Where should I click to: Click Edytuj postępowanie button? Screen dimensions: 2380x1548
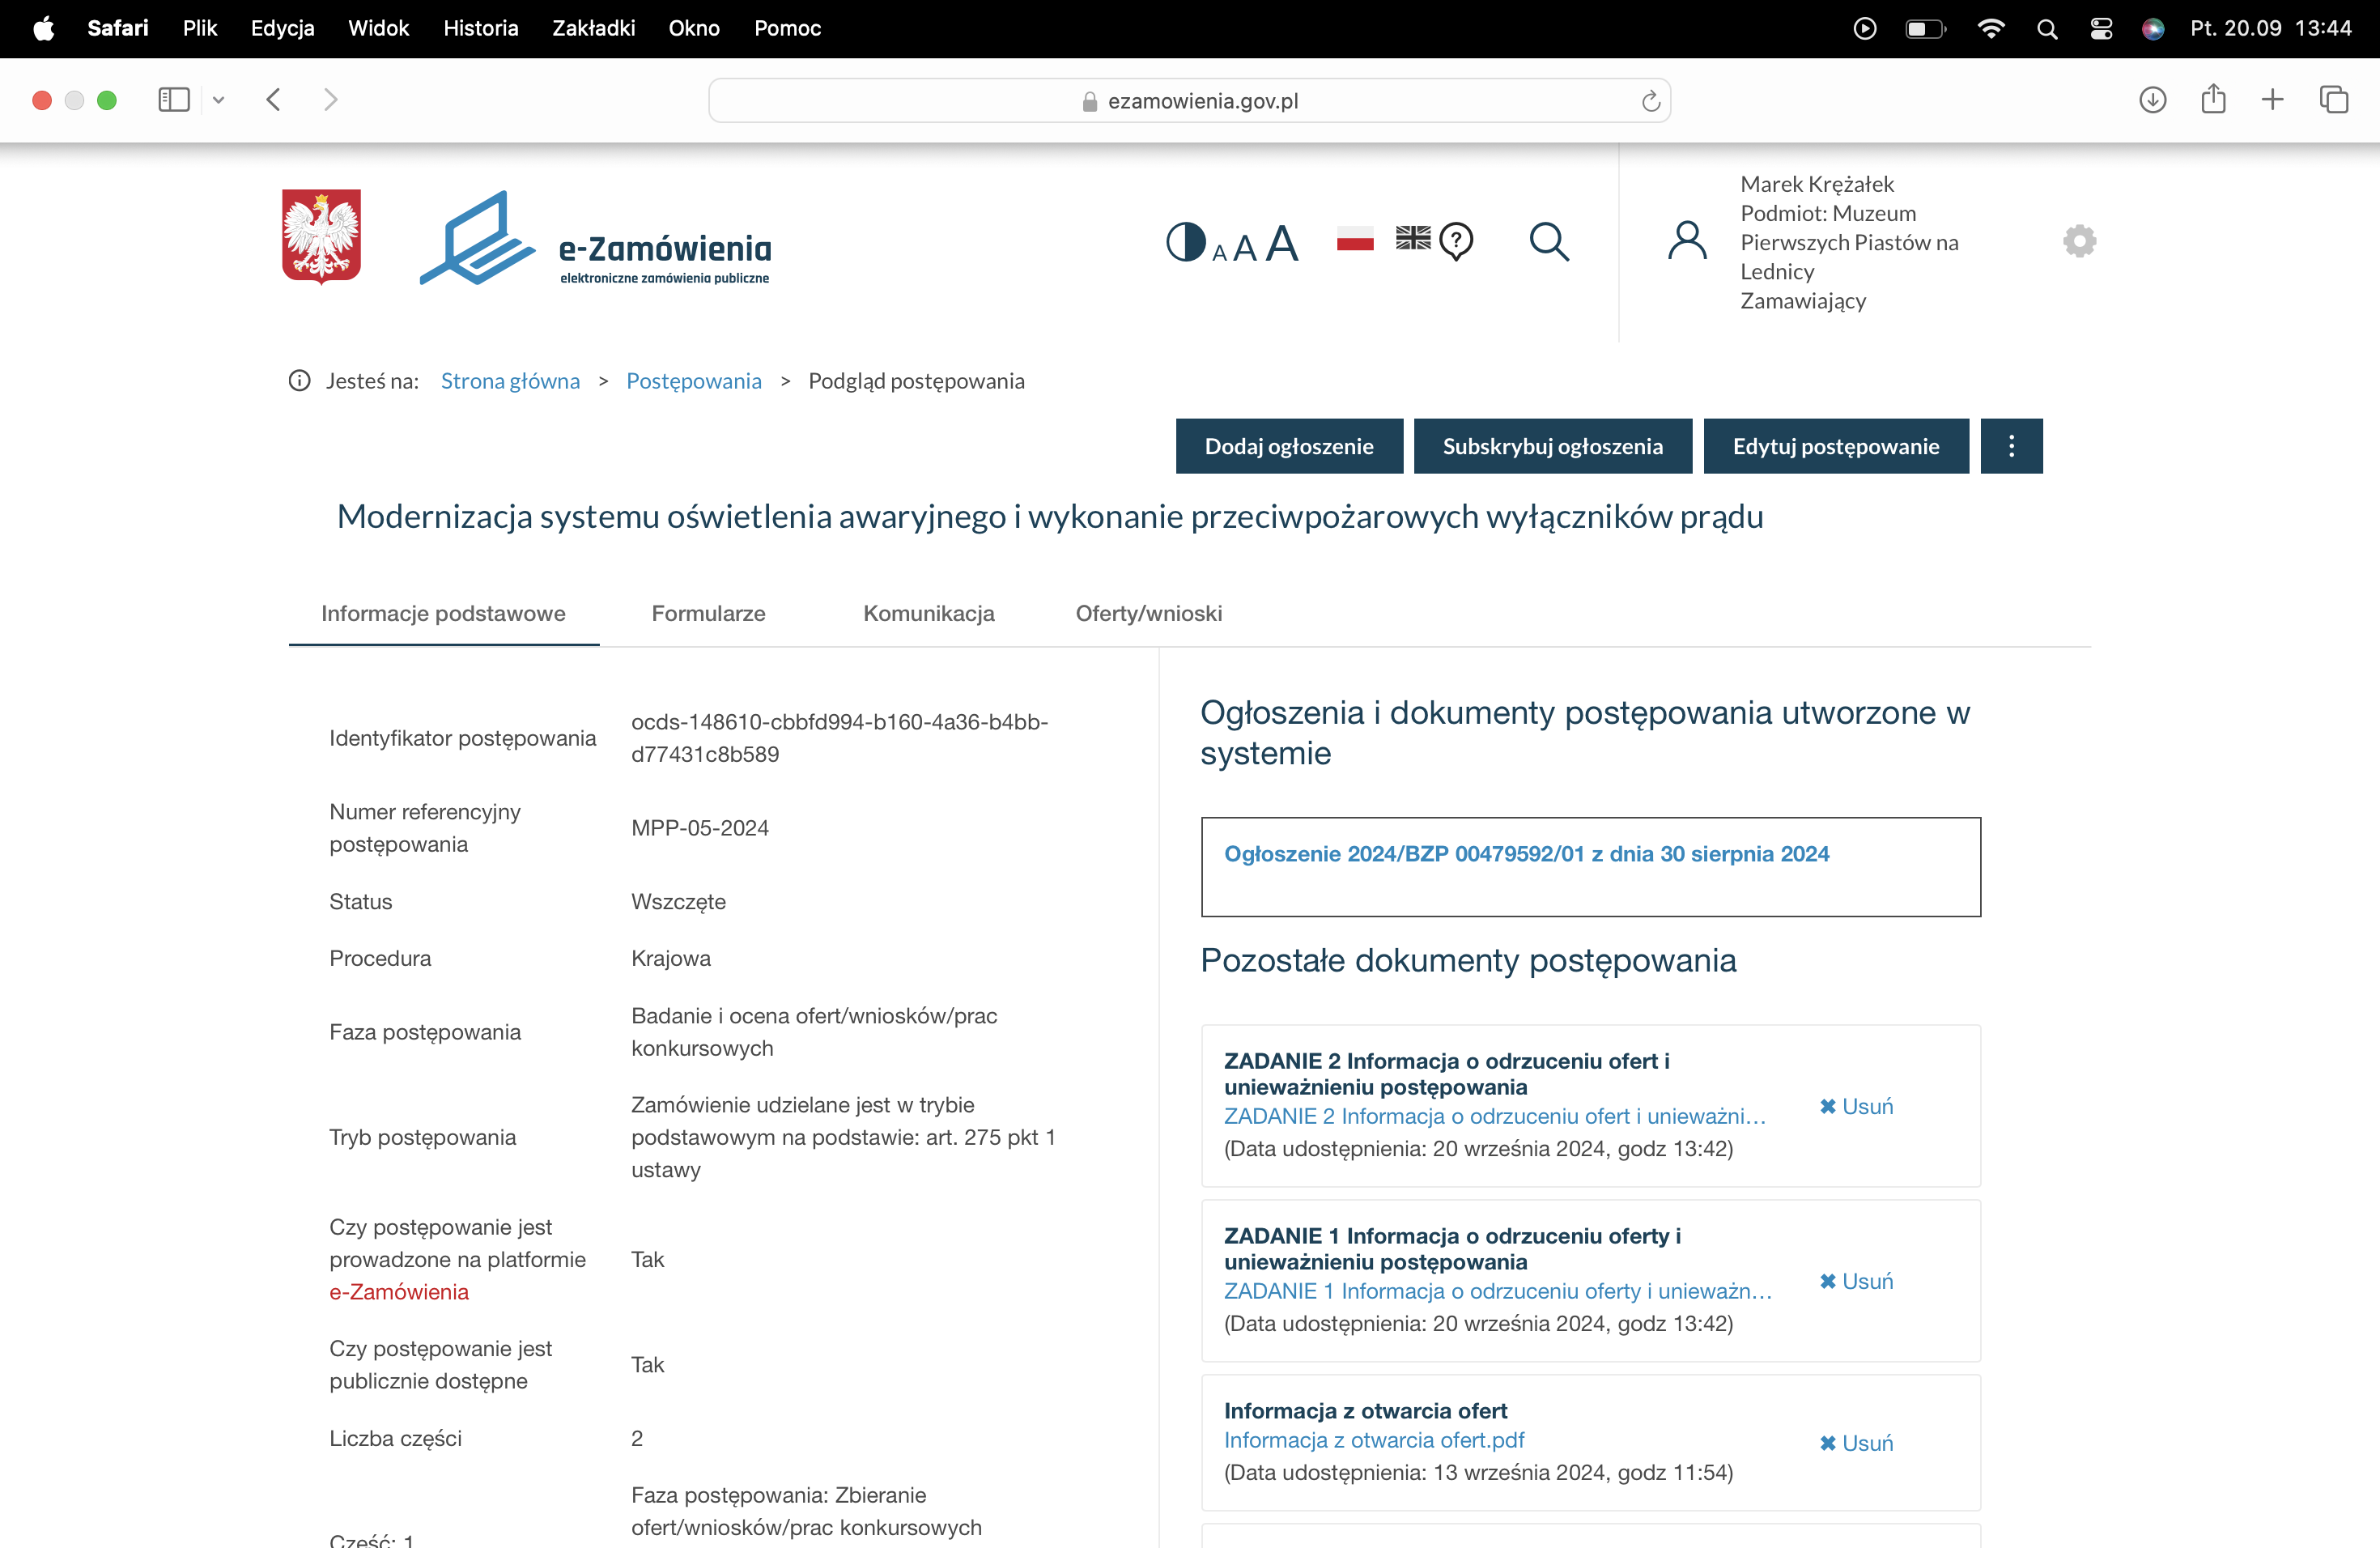[x=1835, y=446]
